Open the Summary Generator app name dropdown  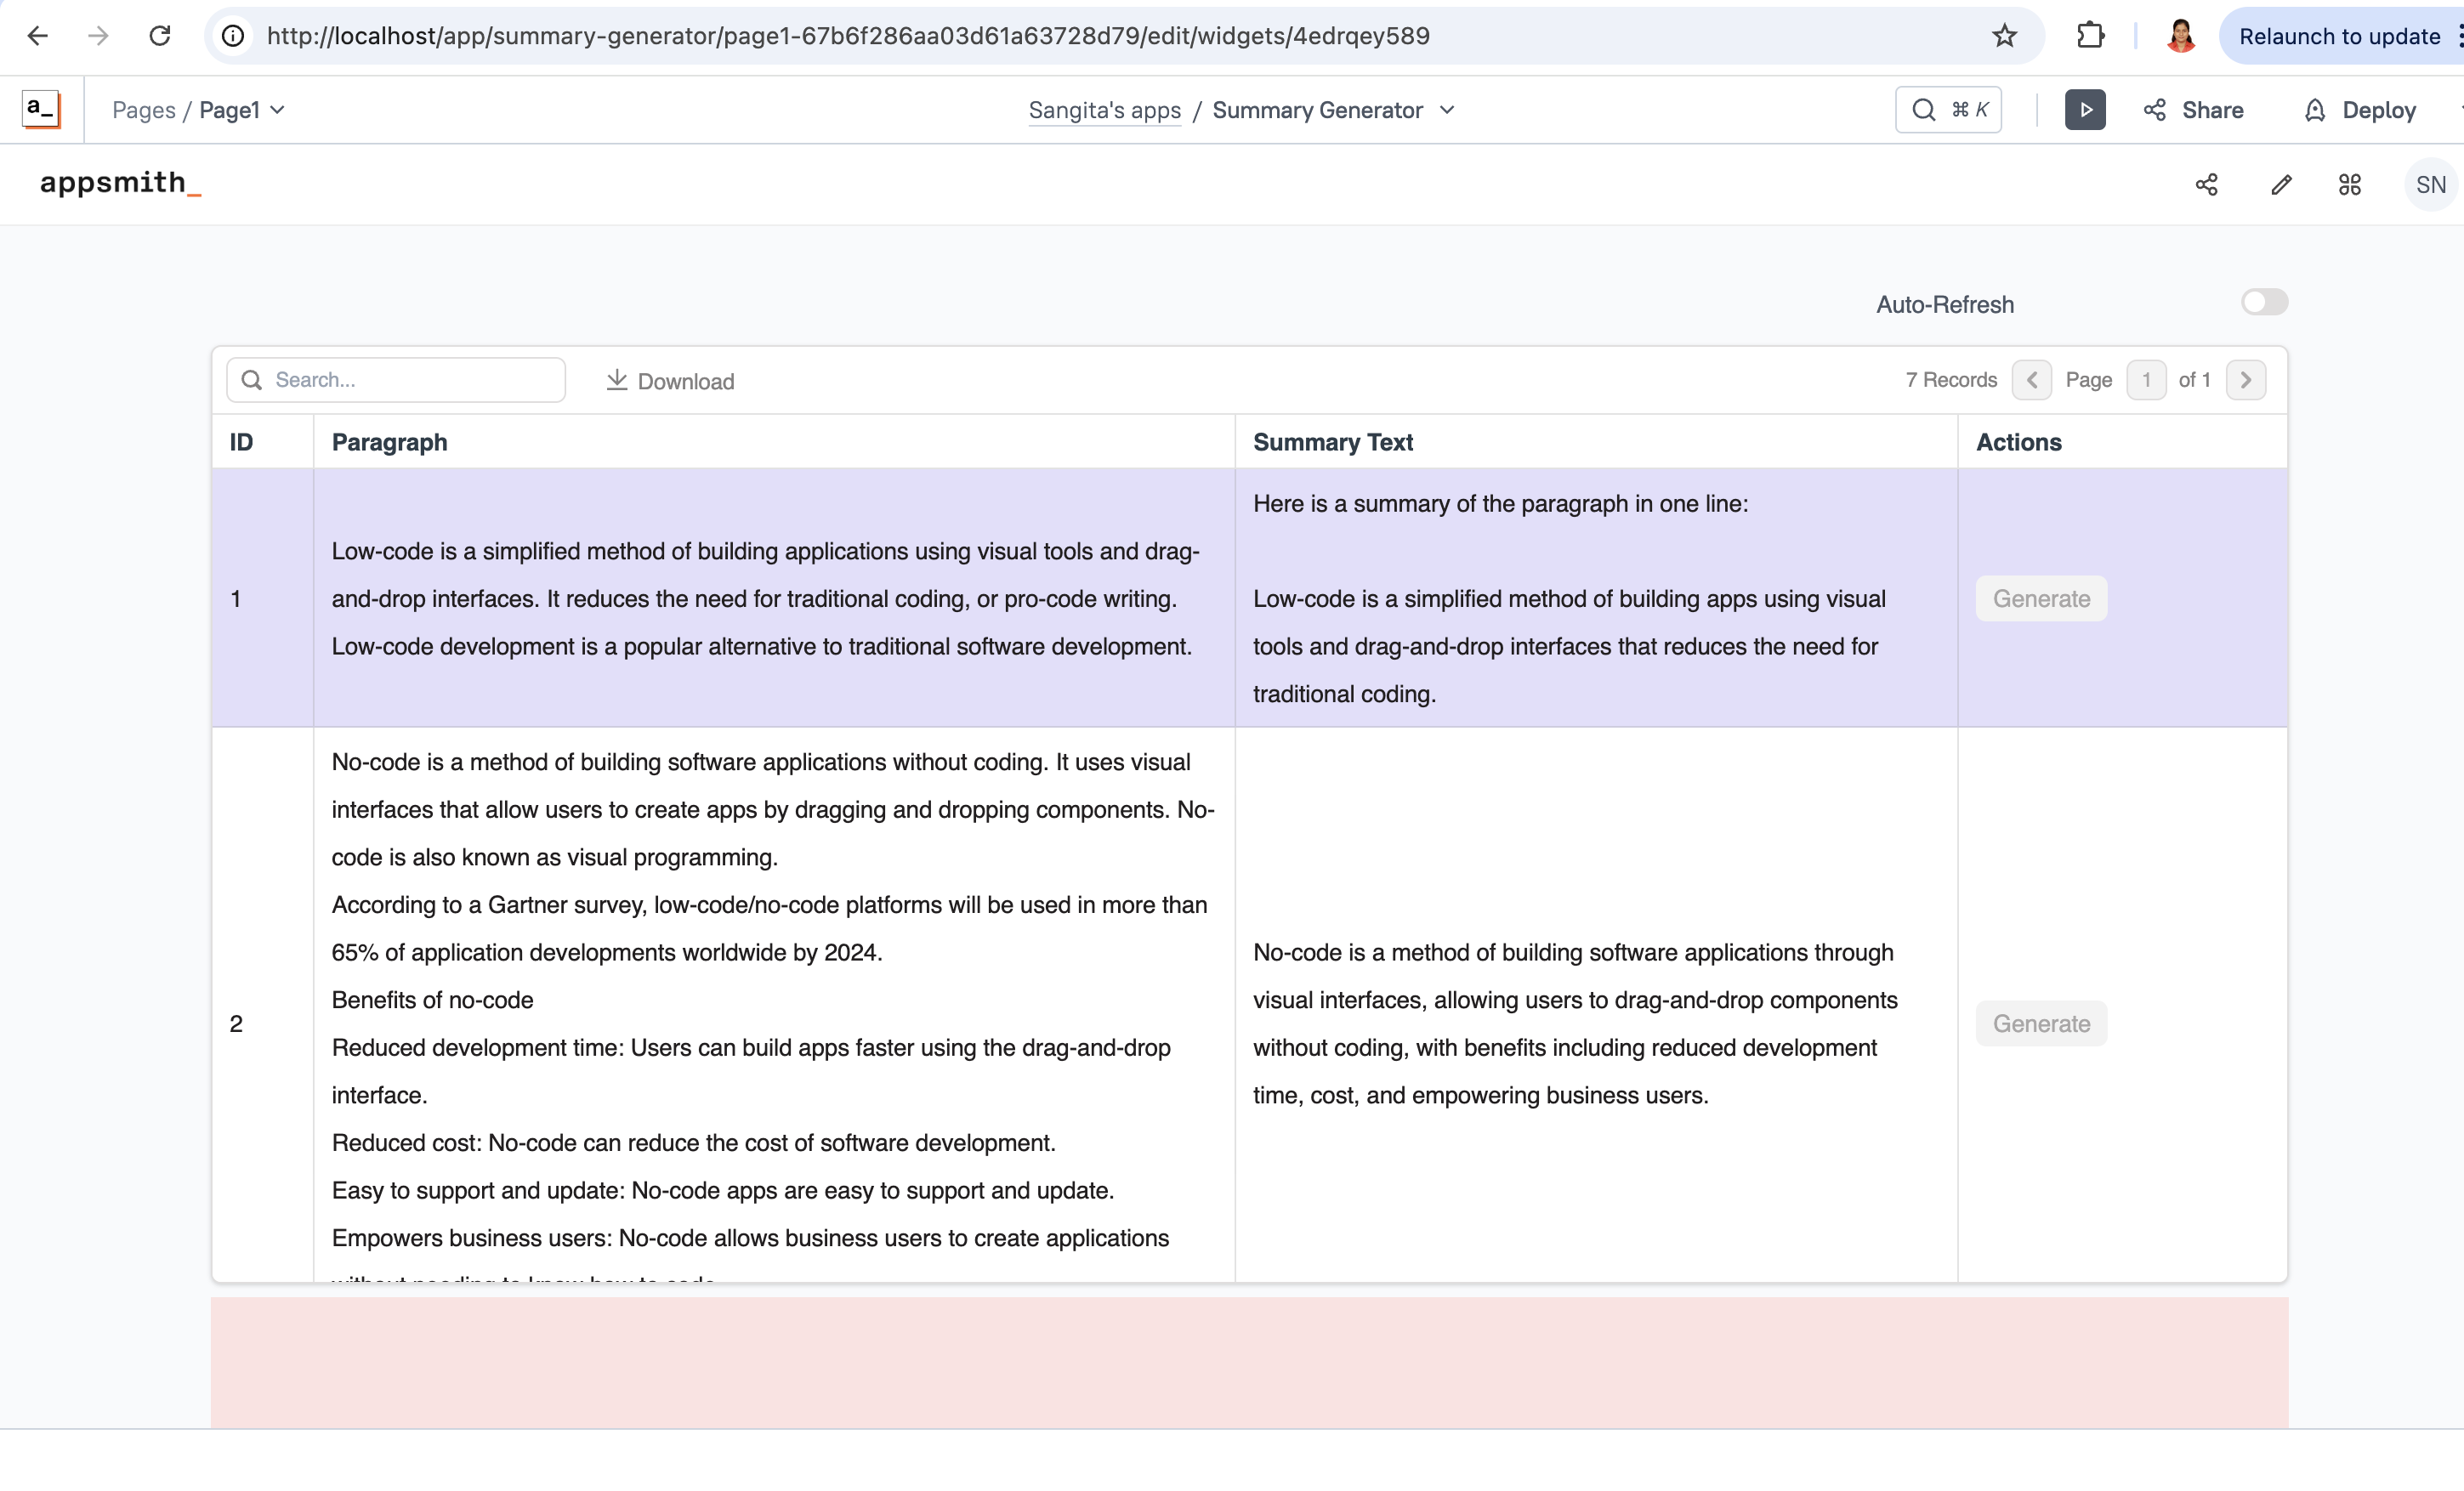(1446, 110)
